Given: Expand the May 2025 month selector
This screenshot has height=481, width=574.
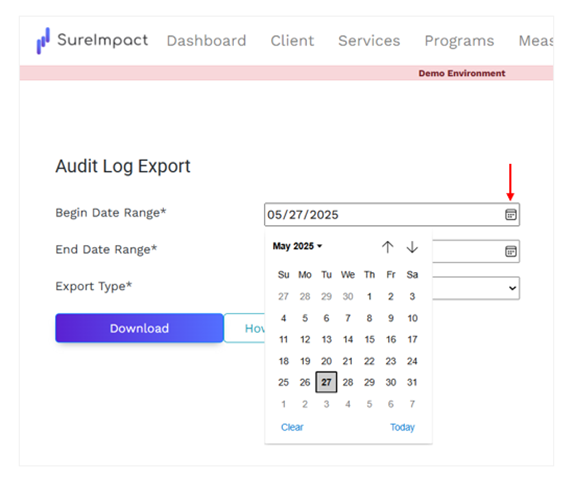Looking at the screenshot, I should [297, 246].
